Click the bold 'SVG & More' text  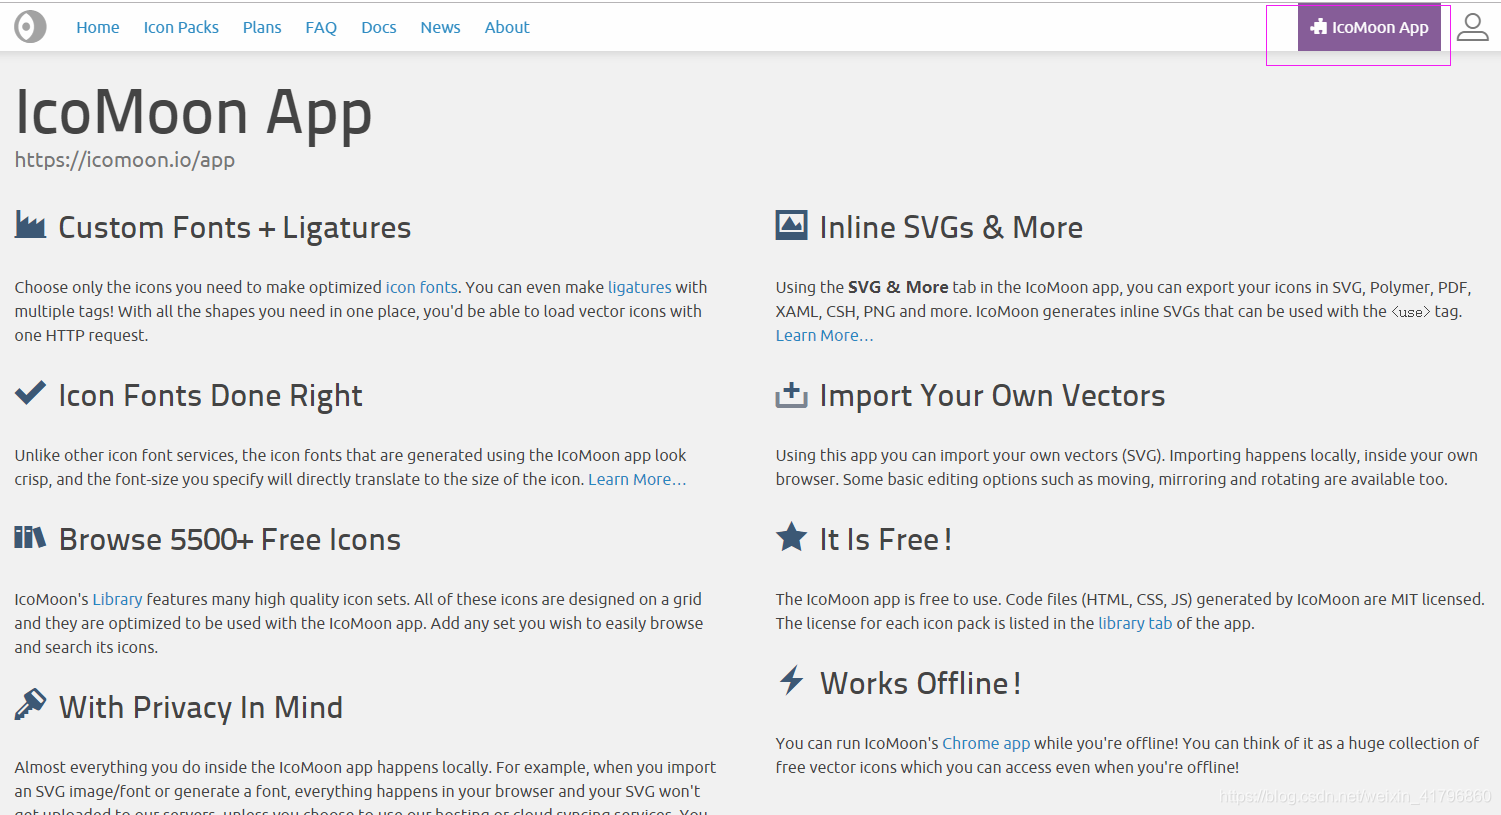click(898, 287)
